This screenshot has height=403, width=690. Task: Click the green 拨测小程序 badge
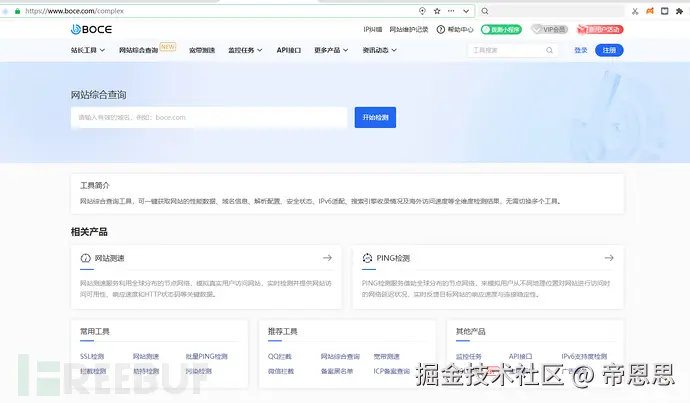point(501,29)
